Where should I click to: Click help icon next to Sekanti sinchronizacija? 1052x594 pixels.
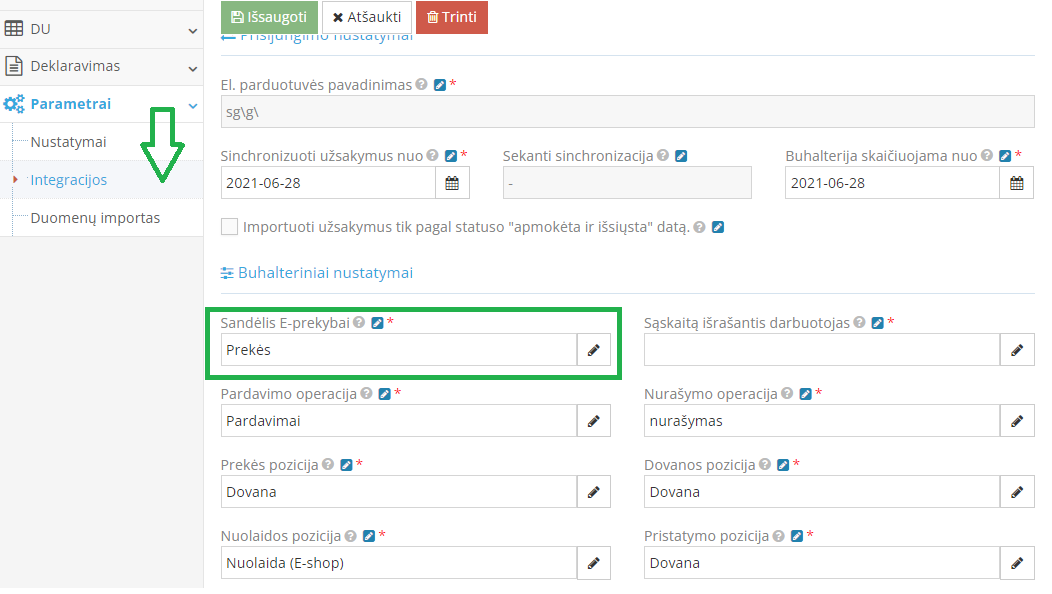click(x=663, y=156)
